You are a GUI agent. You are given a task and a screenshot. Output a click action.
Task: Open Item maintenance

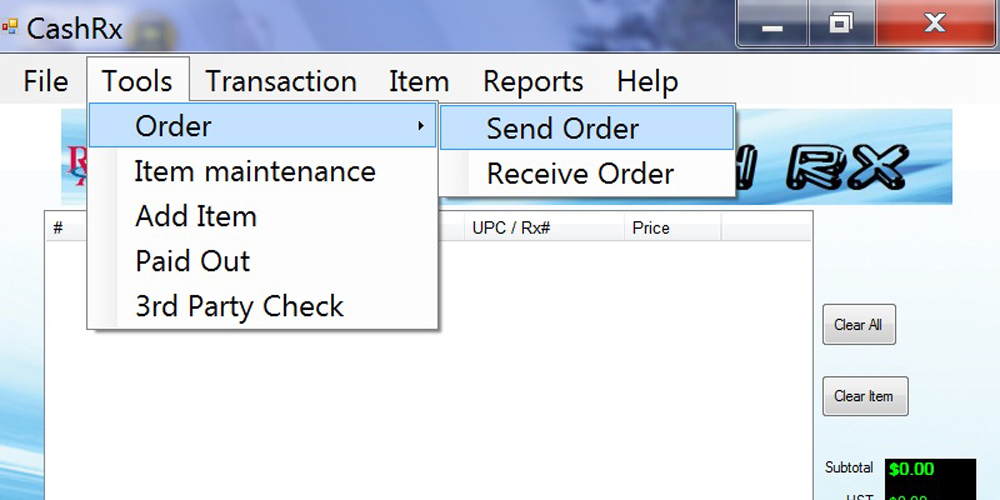click(262, 171)
